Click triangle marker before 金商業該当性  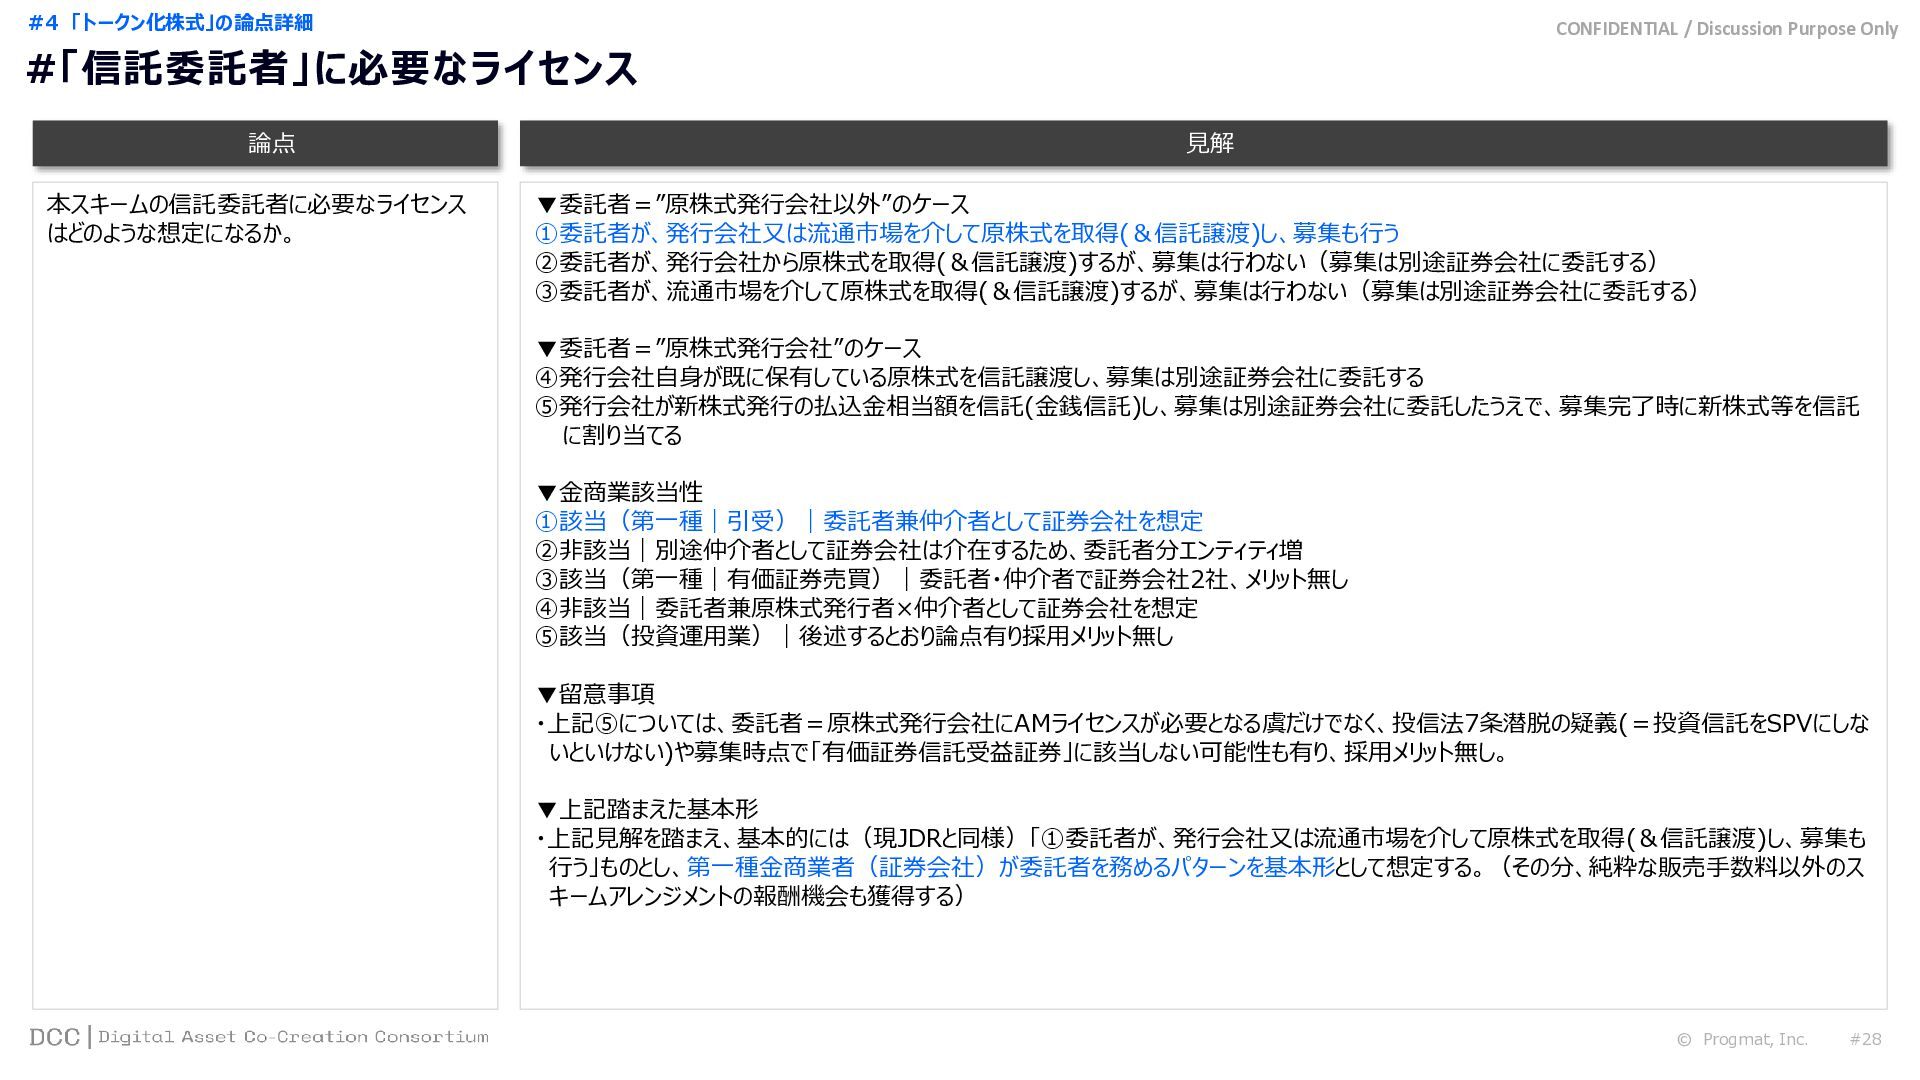coord(546,493)
